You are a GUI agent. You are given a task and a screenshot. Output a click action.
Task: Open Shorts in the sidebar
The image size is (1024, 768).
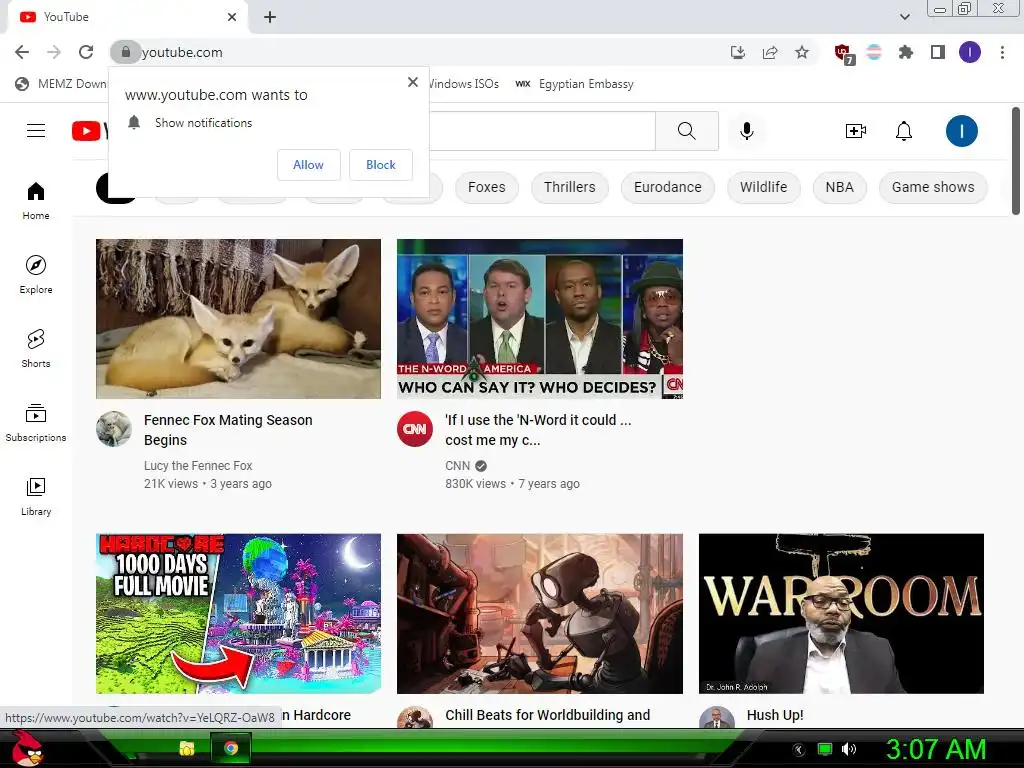(x=36, y=348)
